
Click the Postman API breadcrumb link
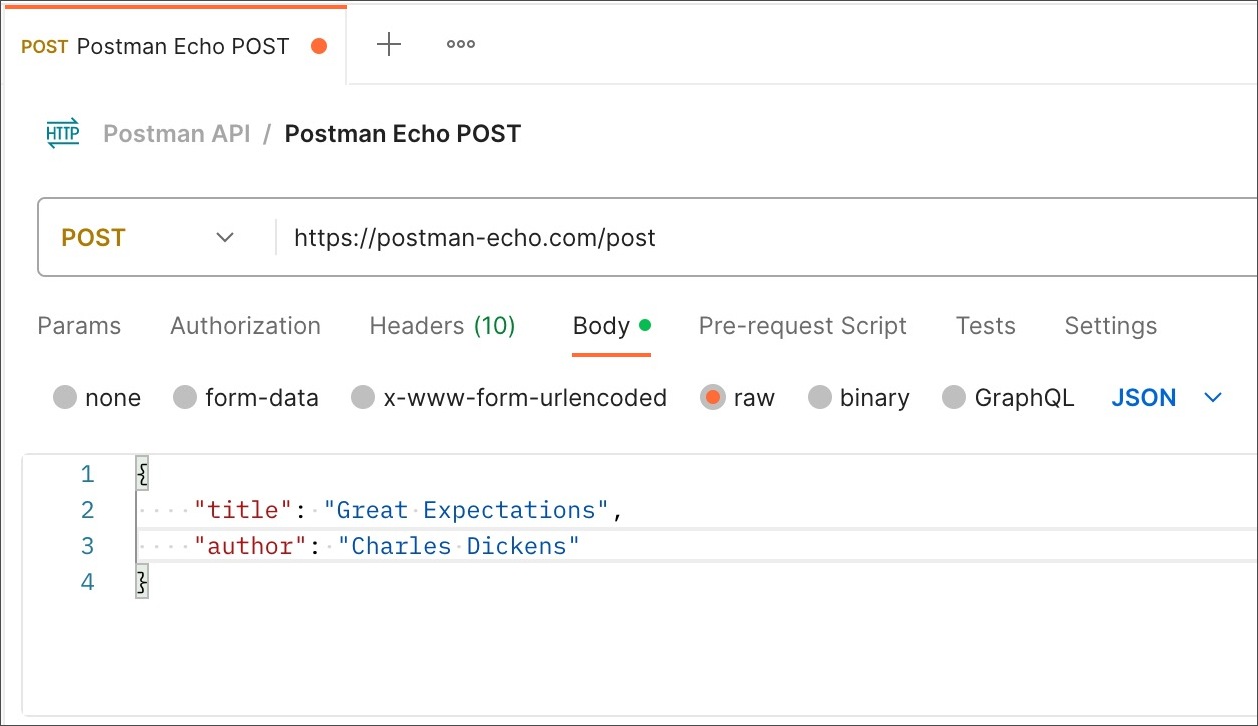(x=177, y=134)
